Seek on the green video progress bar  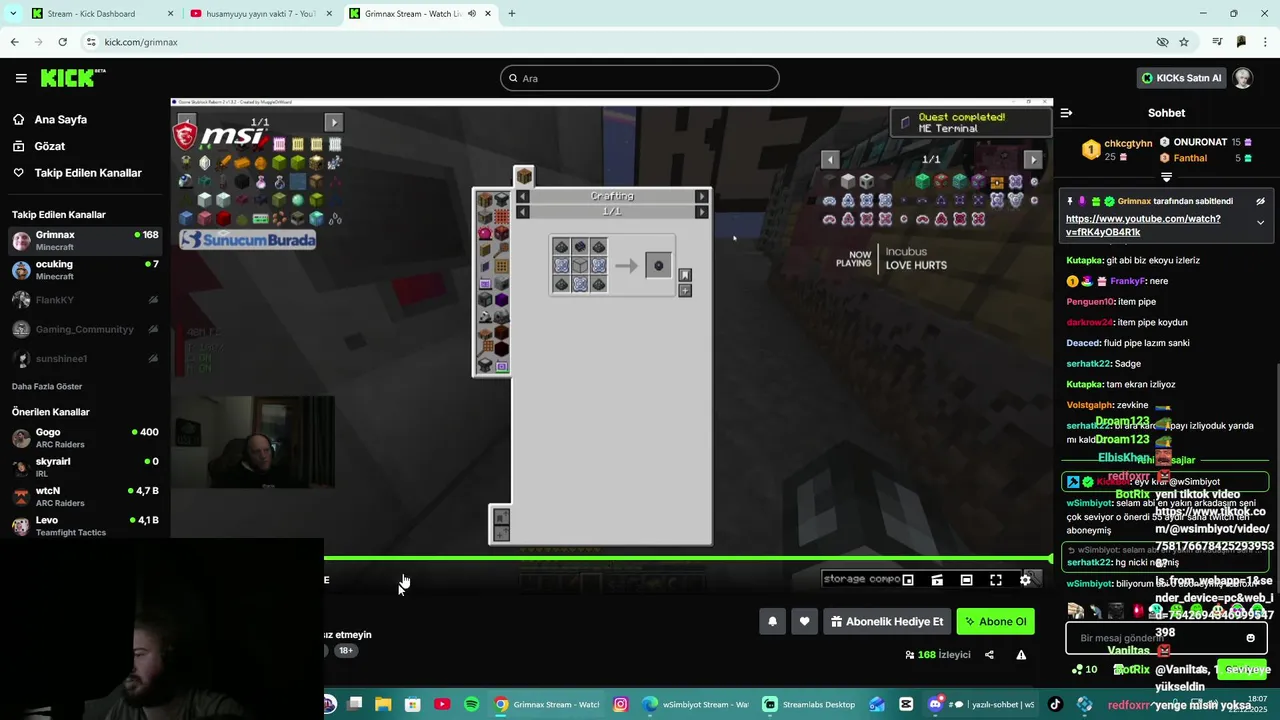687,558
